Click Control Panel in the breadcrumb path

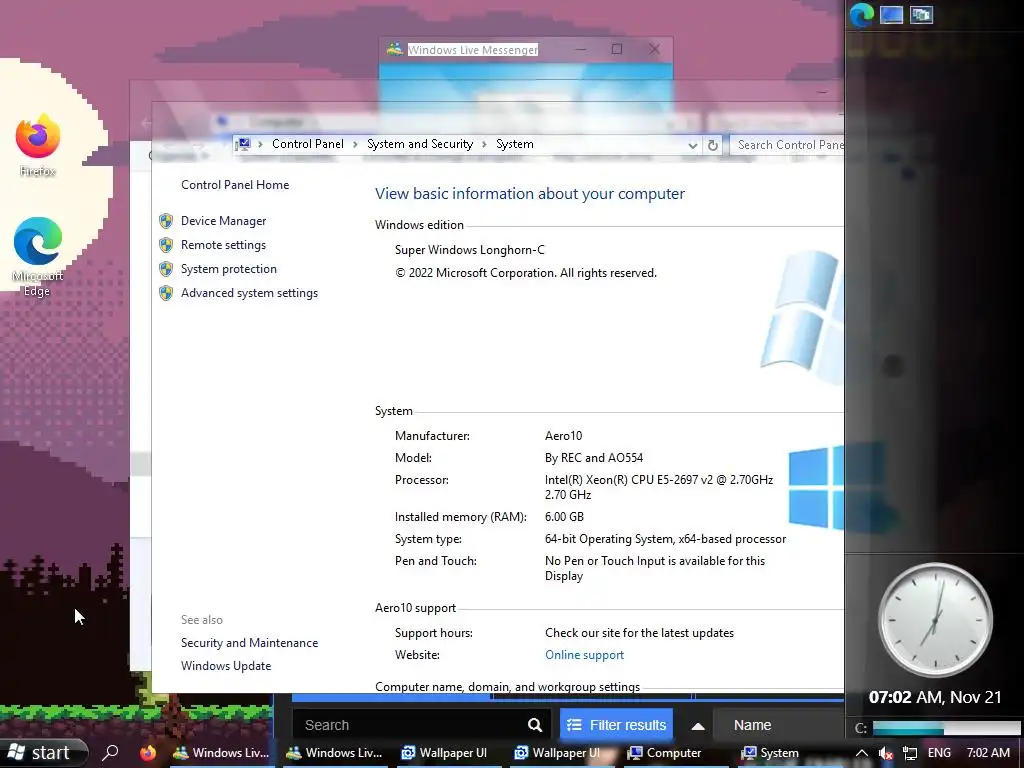click(308, 144)
